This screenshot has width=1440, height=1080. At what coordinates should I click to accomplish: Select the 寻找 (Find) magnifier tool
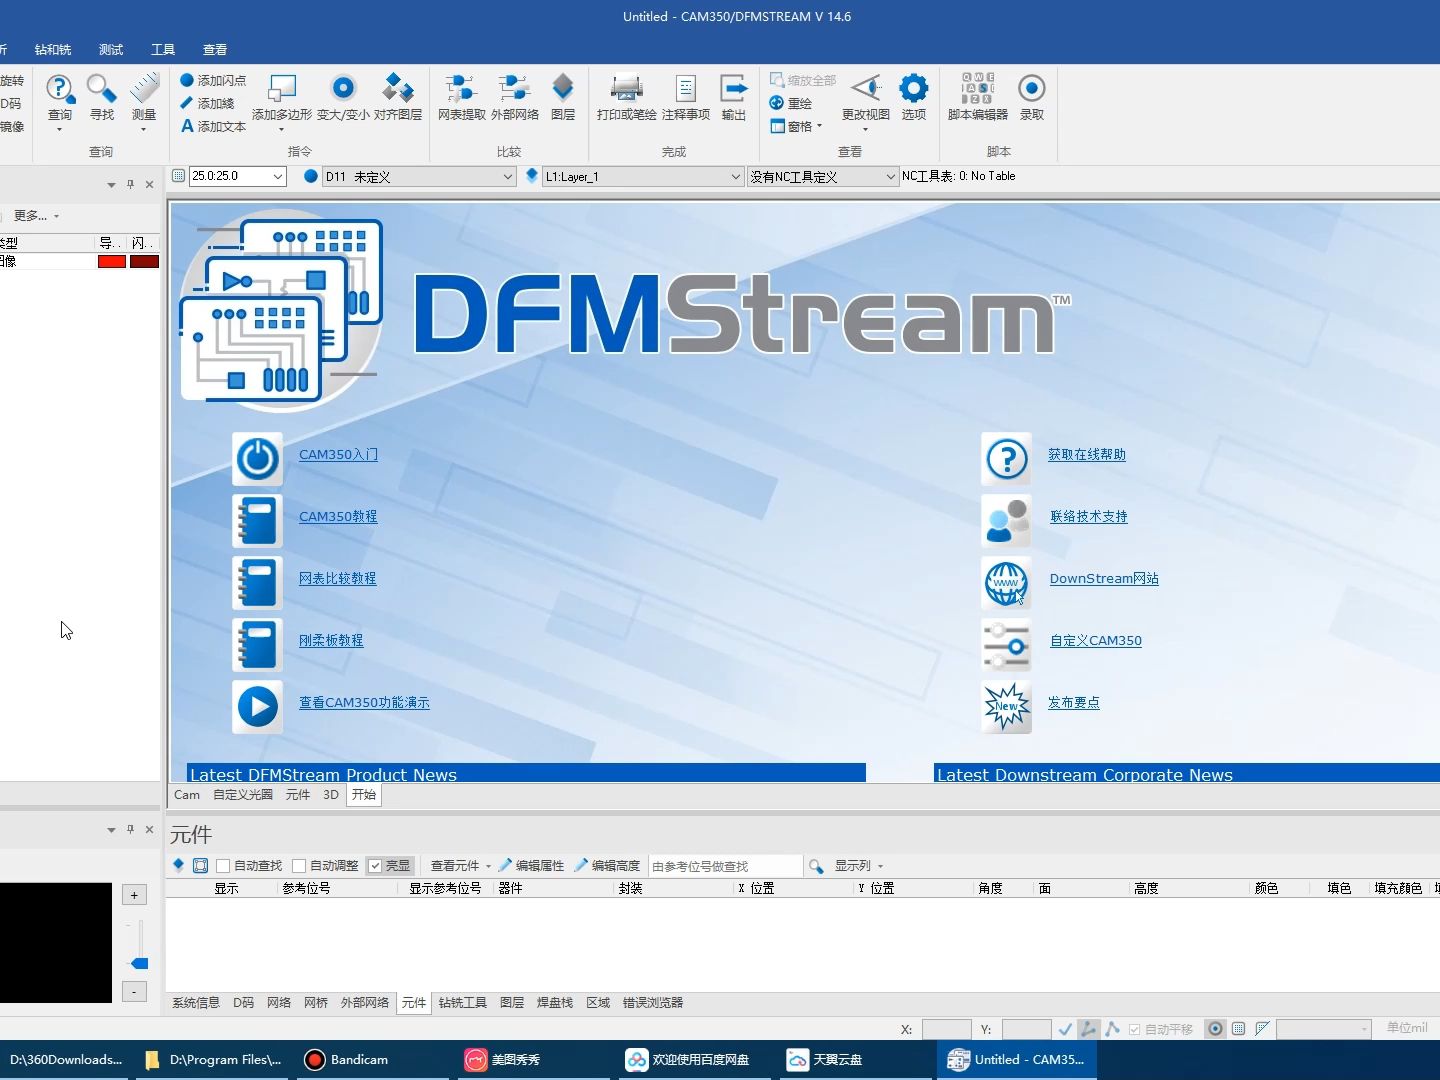click(102, 97)
